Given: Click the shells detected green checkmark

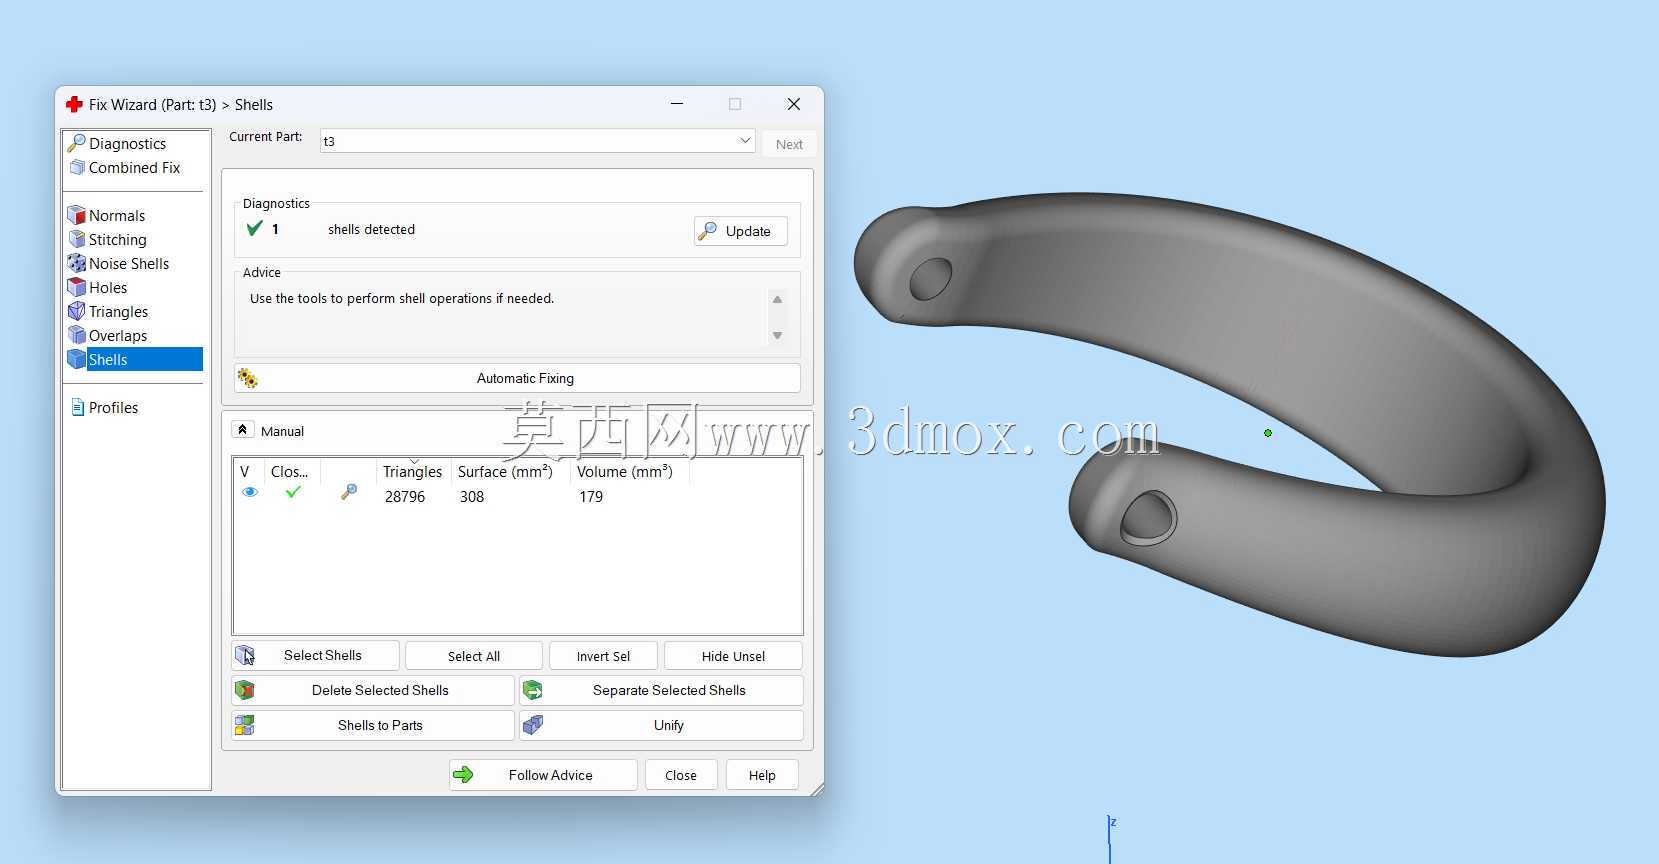Looking at the screenshot, I should [x=255, y=228].
